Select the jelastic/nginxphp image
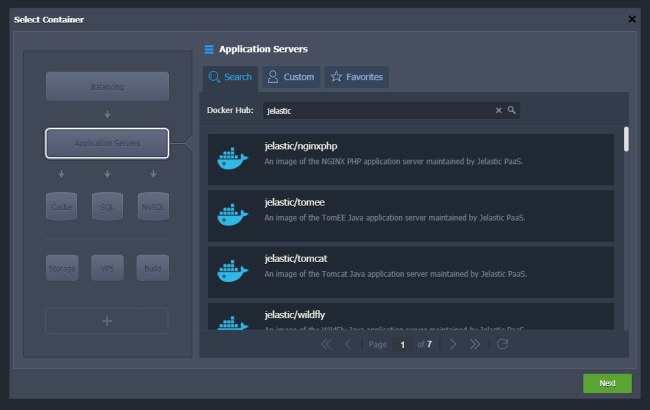 (x=411, y=160)
